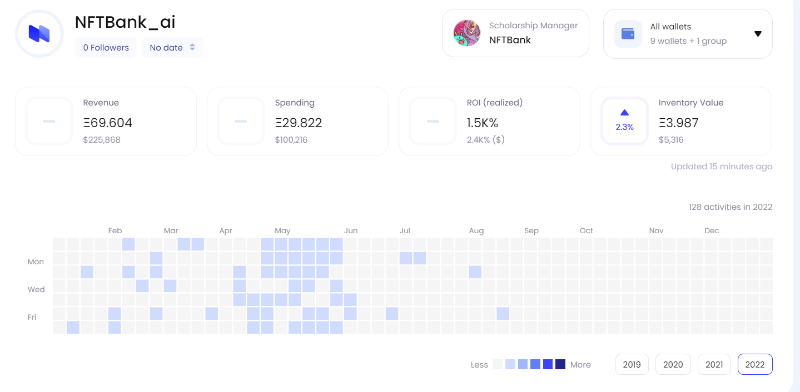Click the Inventory Value 2.3% up arrow
Screen dimensions: 800x392
coord(624,113)
